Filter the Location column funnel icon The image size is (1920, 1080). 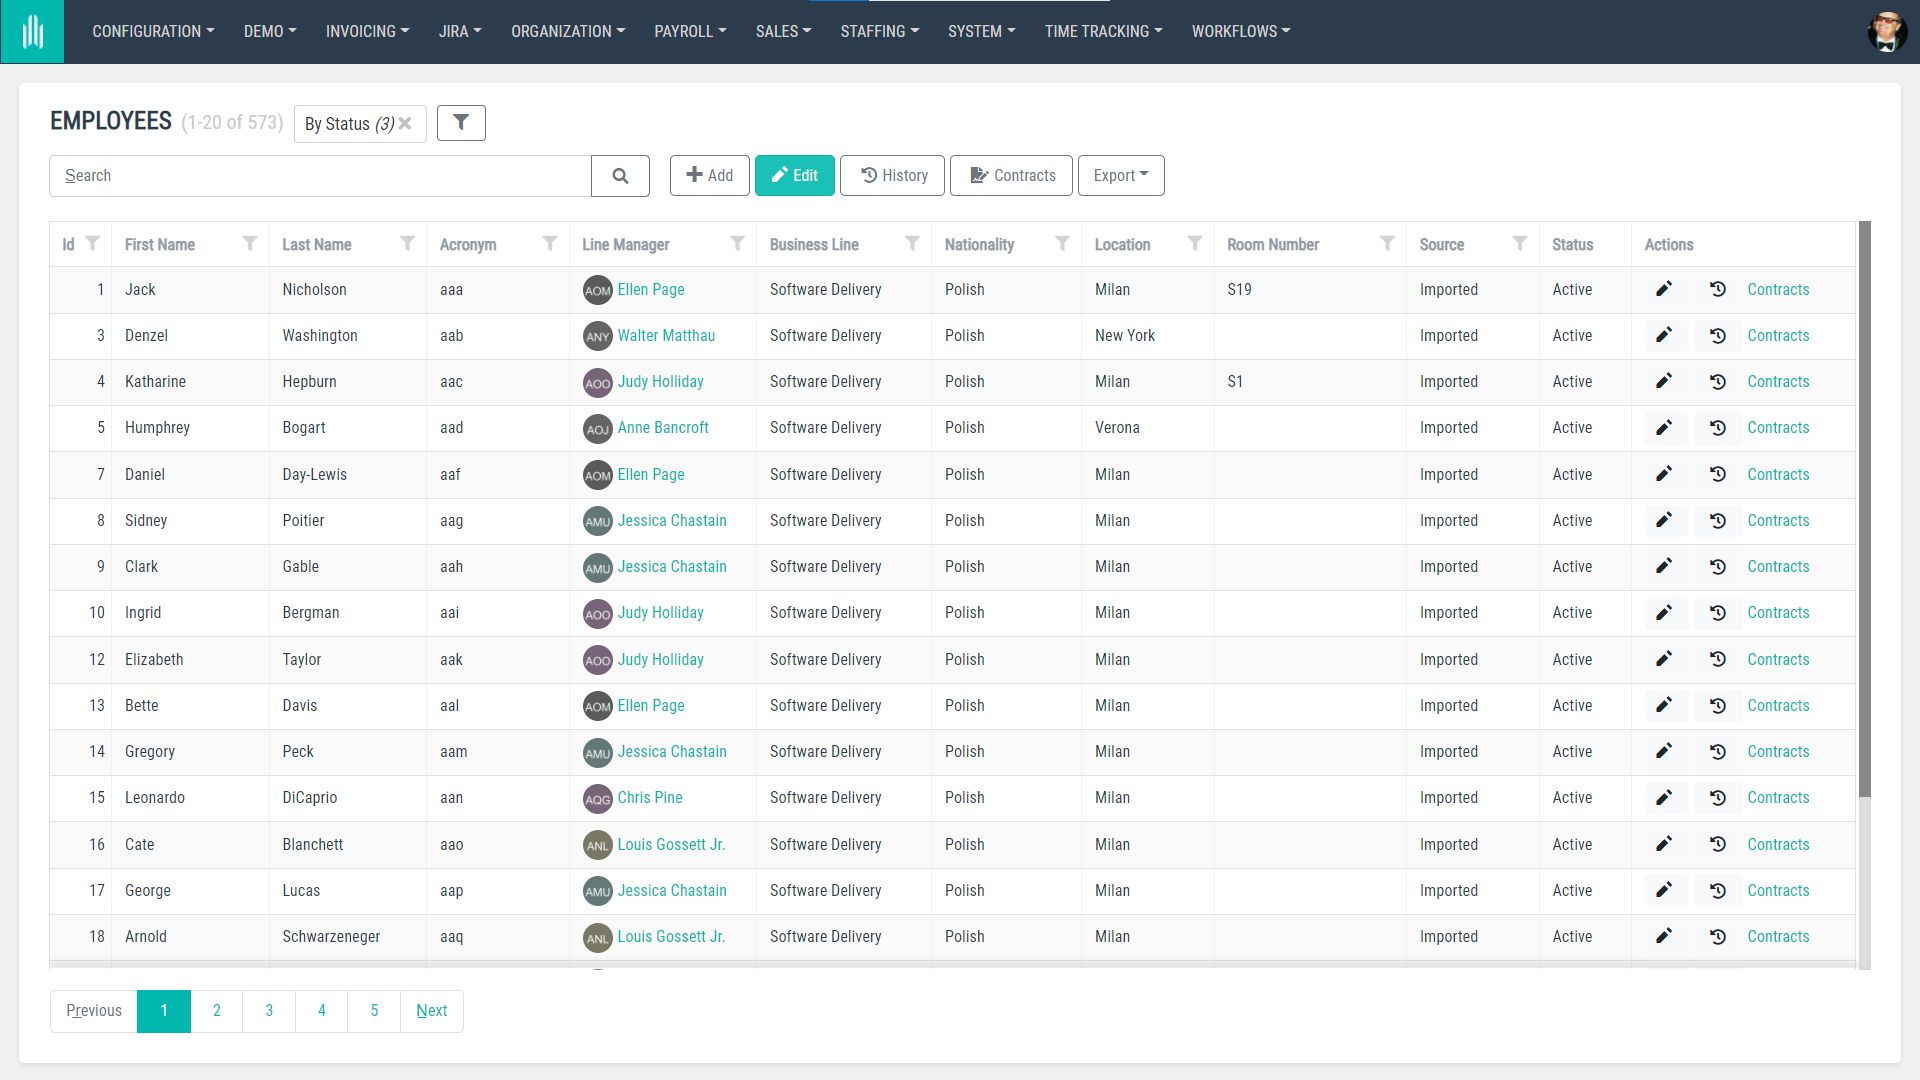(x=1195, y=243)
